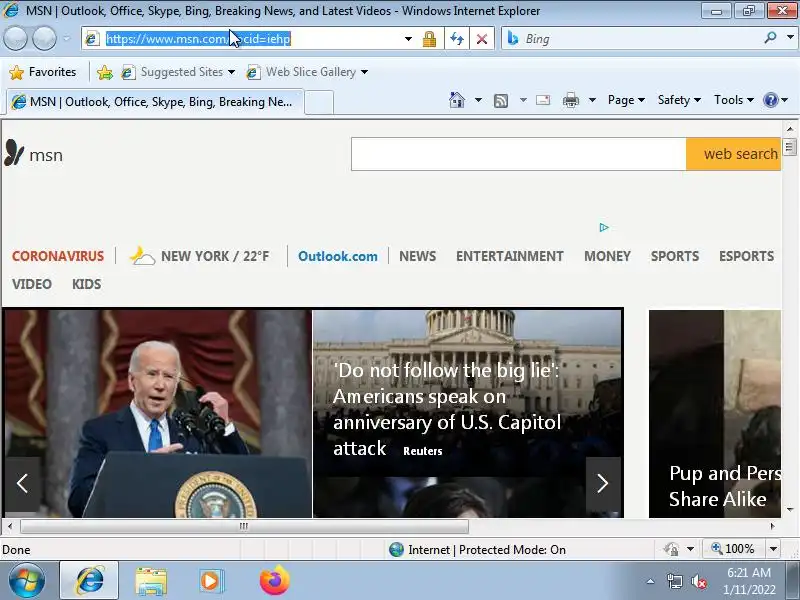800x600 pixels.
Task: Open the Windows Start menu
Action: (x=26, y=581)
